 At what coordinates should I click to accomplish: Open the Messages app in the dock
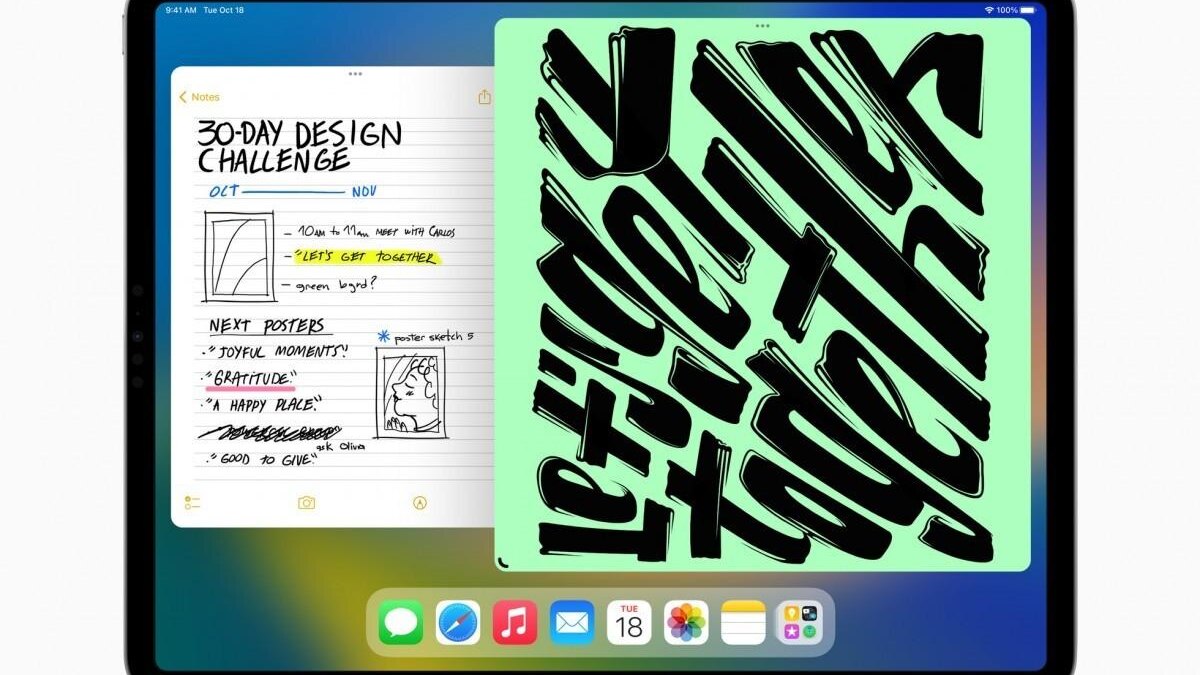click(x=401, y=623)
